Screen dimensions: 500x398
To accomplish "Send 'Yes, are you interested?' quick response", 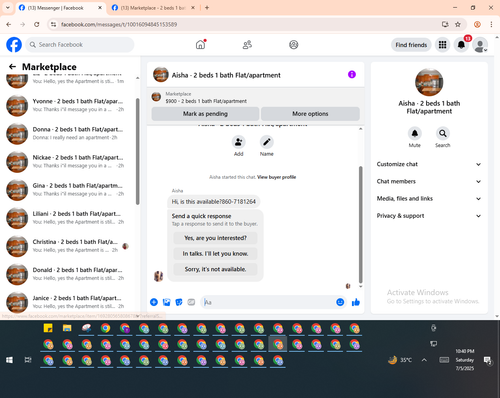I will pyautogui.click(x=215, y=238).
